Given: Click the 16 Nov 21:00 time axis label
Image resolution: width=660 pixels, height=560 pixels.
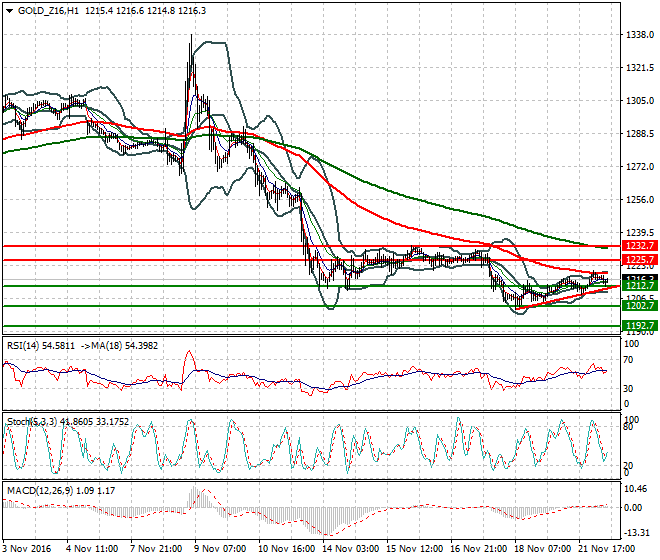Looking at the screenshot, I should pyautogui.click(x=479, y=549).
